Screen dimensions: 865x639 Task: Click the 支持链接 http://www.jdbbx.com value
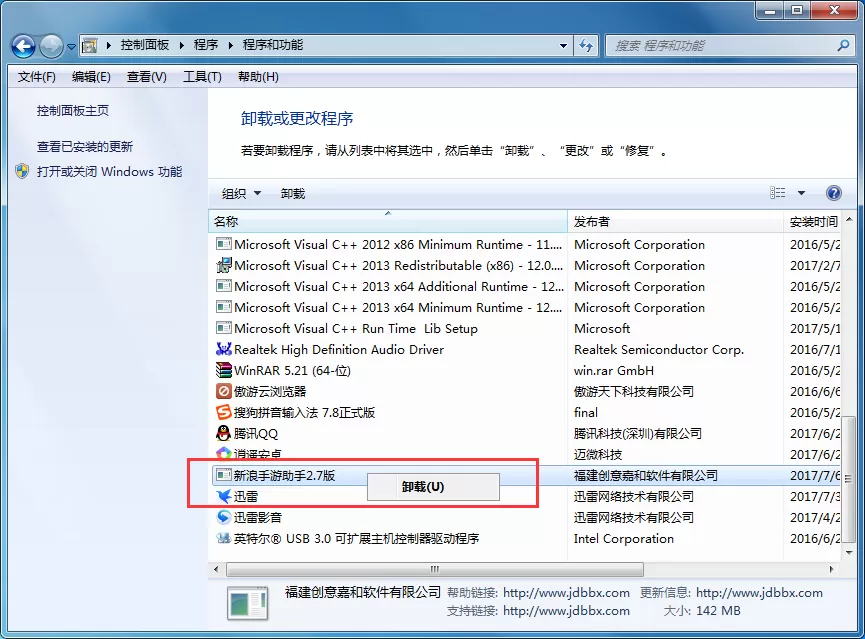click(x=566, y=611)
